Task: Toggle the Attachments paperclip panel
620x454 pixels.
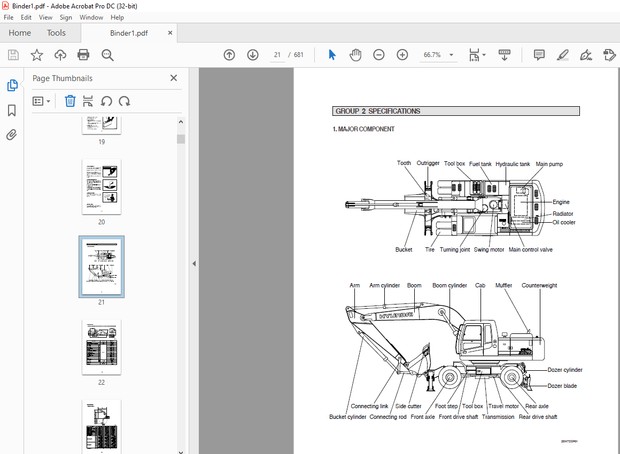Action: tap(12, 133)
